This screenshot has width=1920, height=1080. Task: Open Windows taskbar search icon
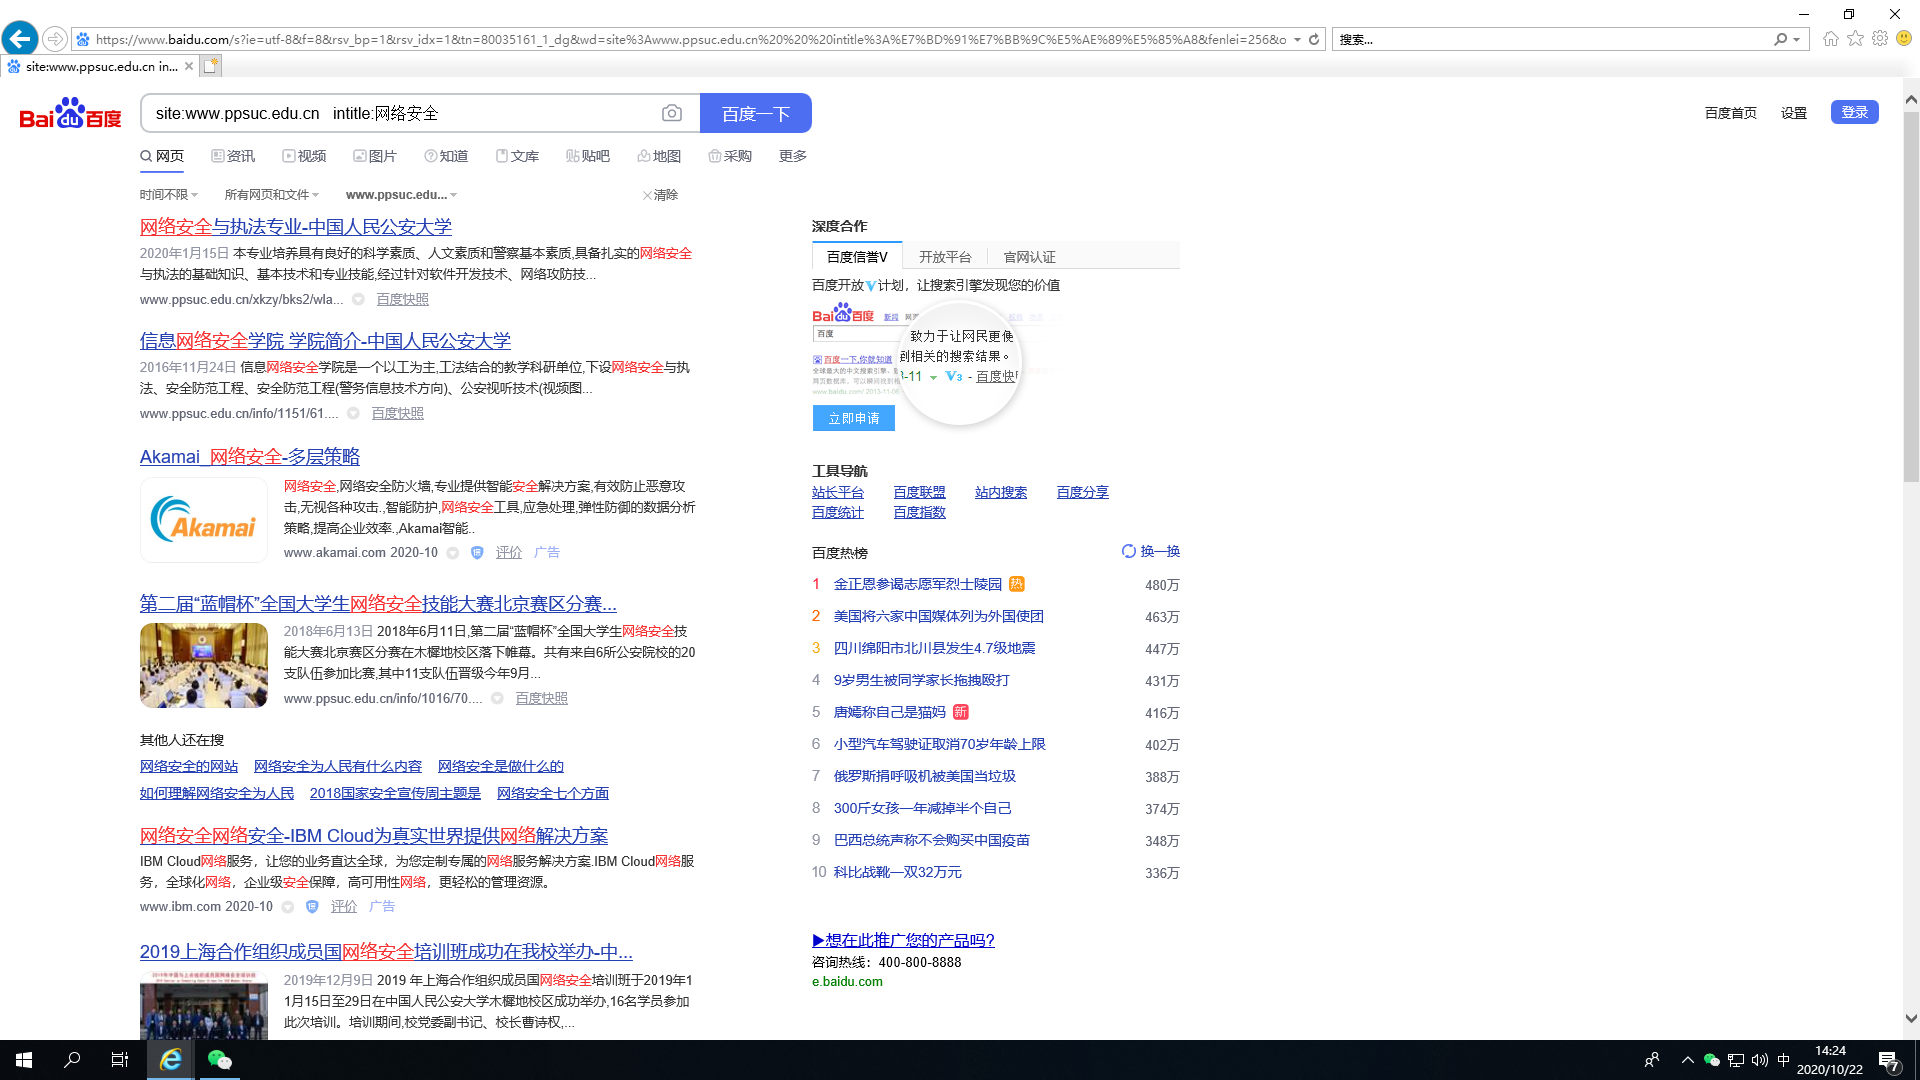click(72, 1060)
